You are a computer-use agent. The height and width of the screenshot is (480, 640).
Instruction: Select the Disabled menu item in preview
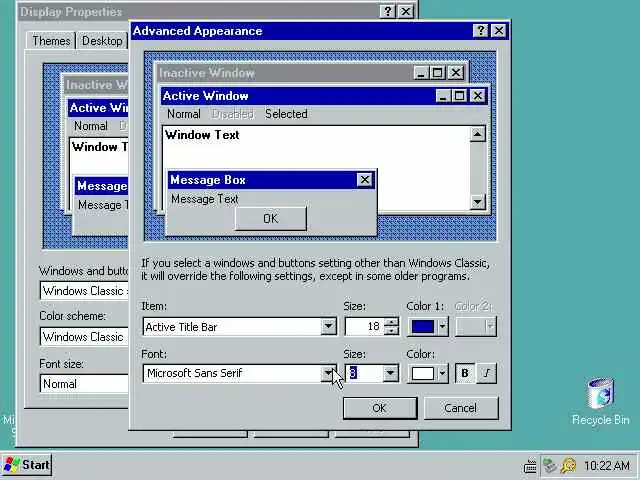point(233,114)
